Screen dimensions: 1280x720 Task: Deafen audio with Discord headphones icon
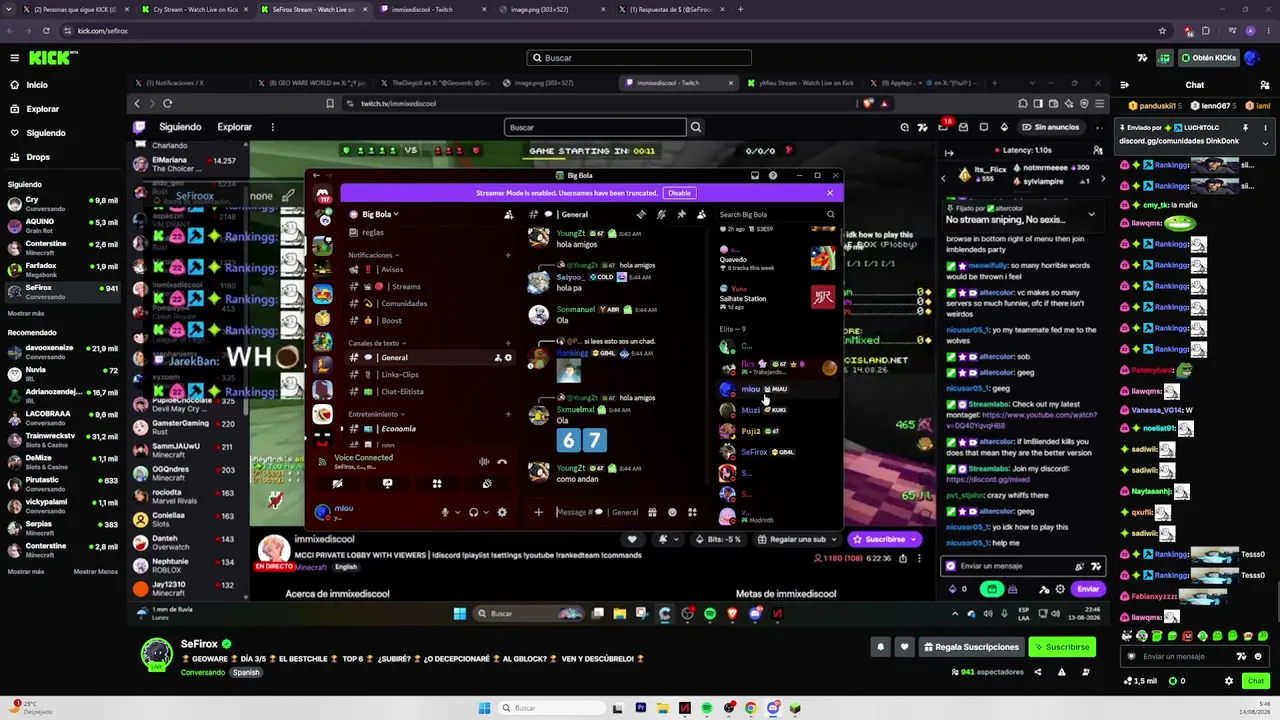coord(474,513)
